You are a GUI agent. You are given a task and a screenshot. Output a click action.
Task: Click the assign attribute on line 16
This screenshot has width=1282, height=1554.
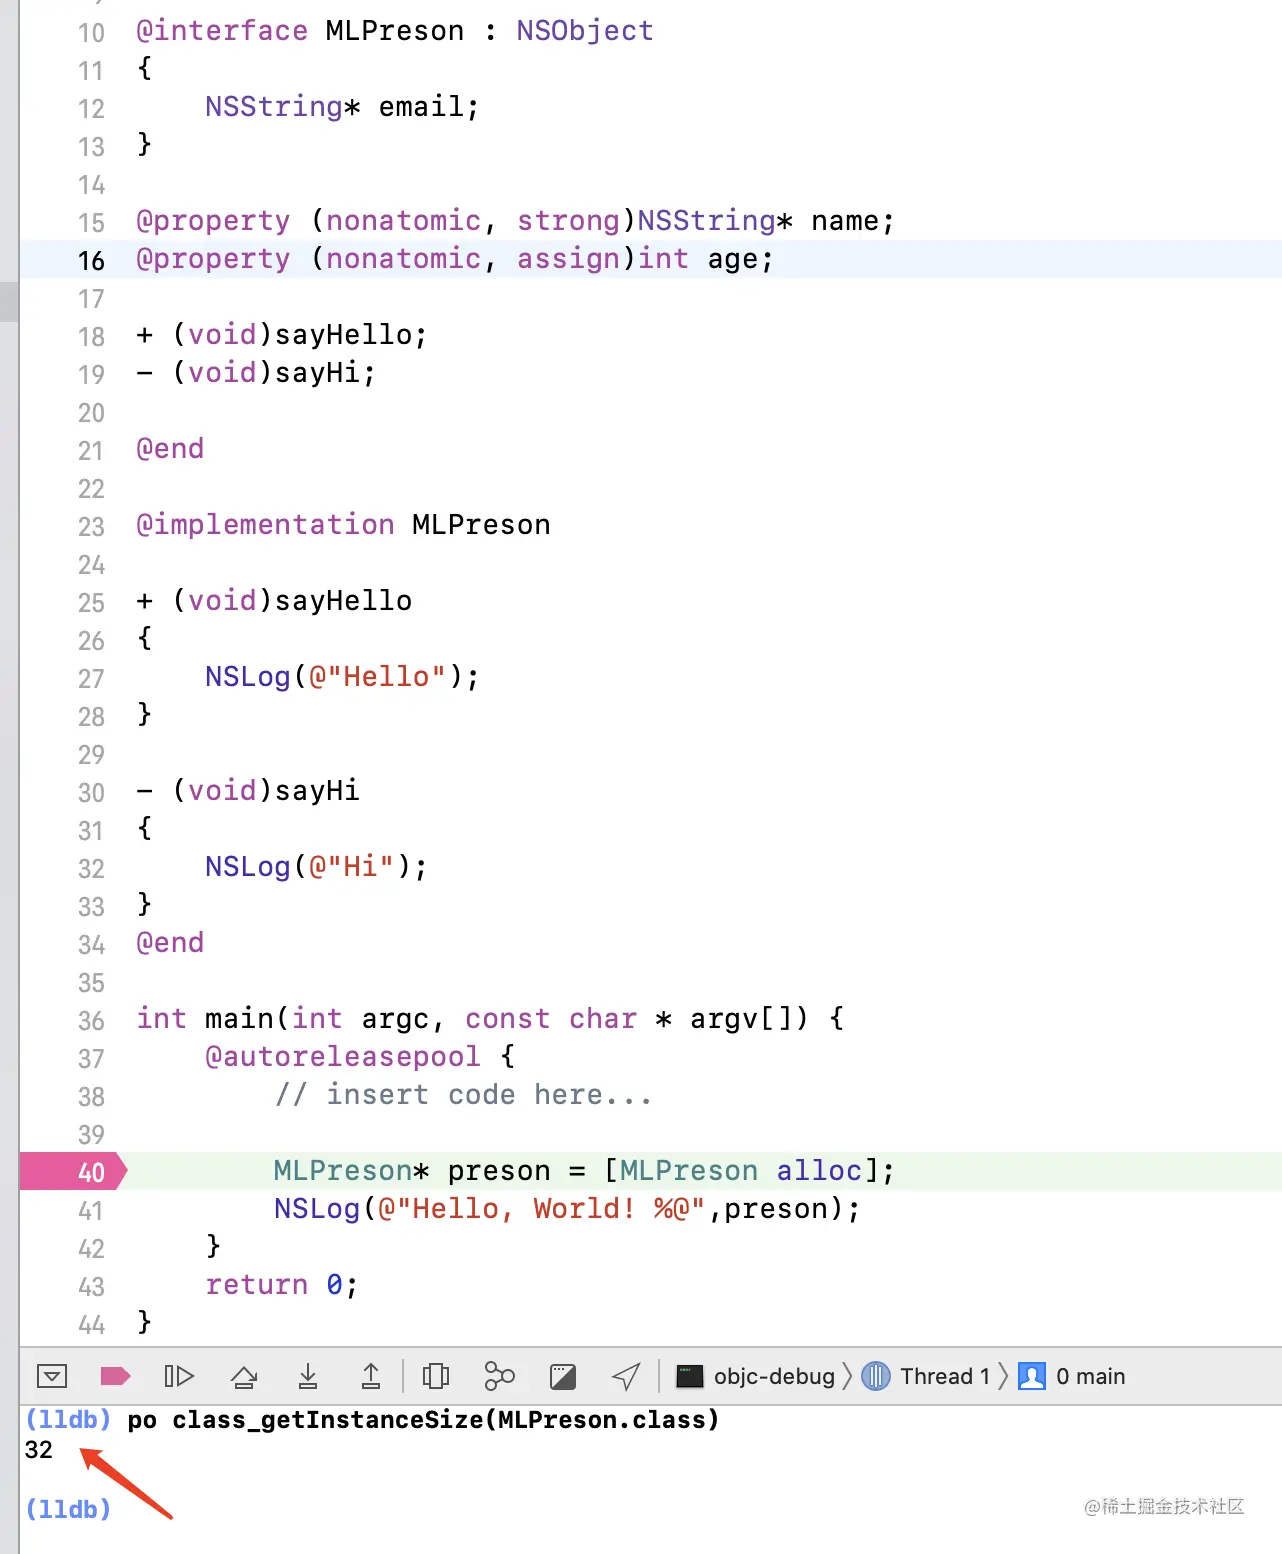(568, 258)
